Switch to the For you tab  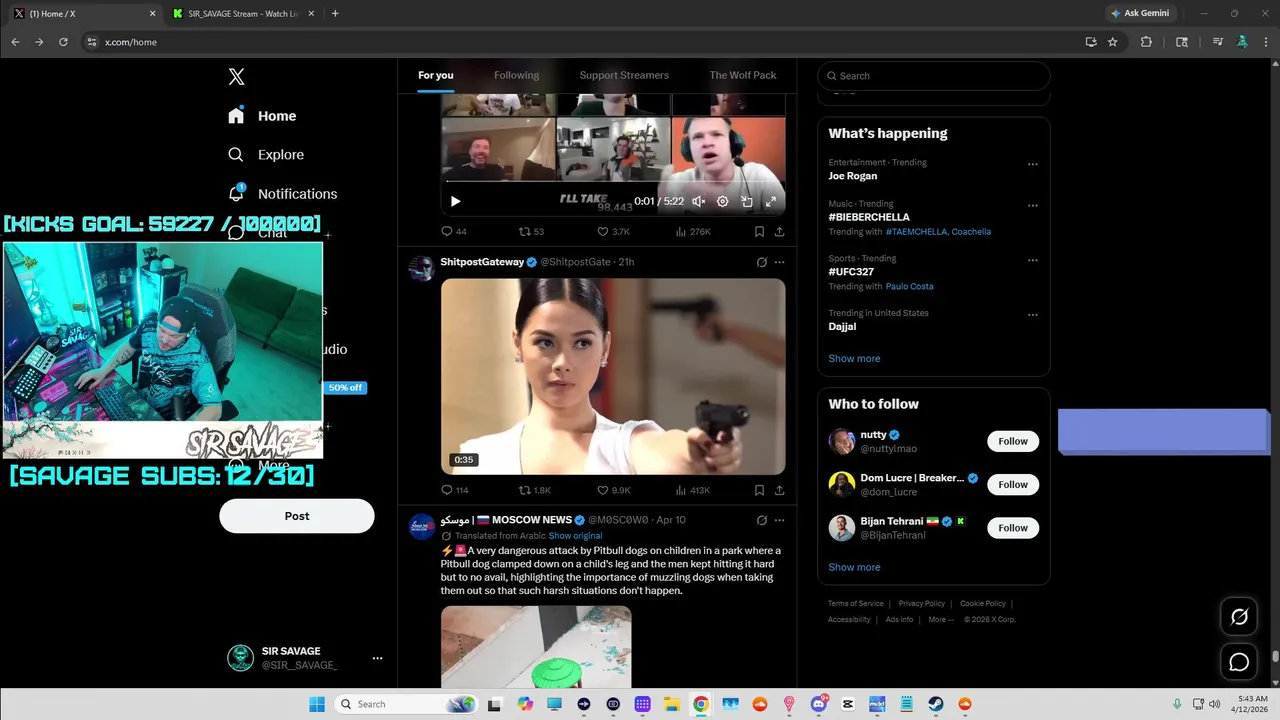tap(436, 75)
